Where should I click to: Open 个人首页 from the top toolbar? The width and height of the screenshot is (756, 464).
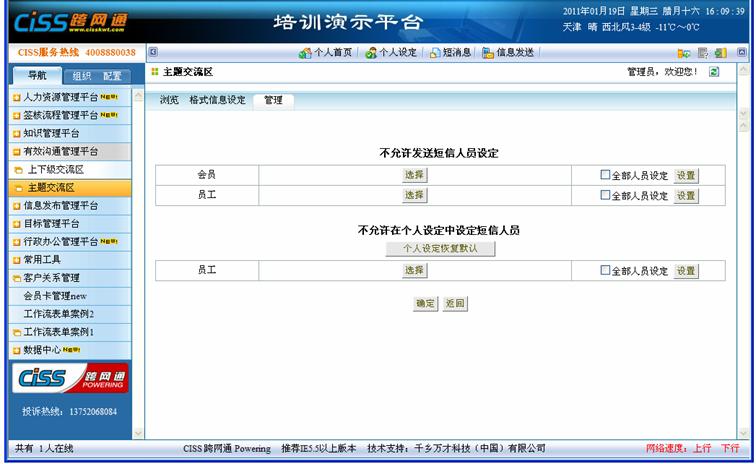326,53
